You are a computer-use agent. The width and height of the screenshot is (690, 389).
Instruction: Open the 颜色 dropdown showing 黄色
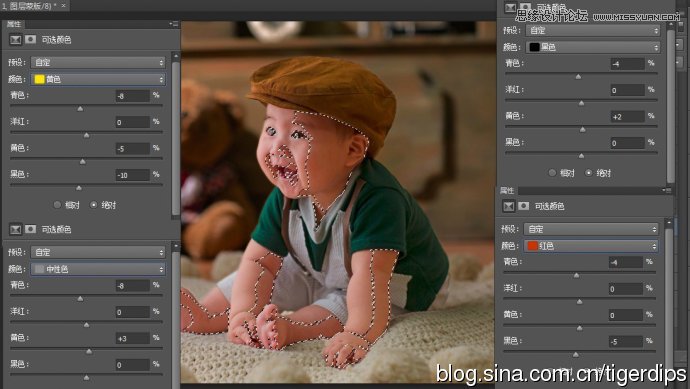tap(98, 79)
